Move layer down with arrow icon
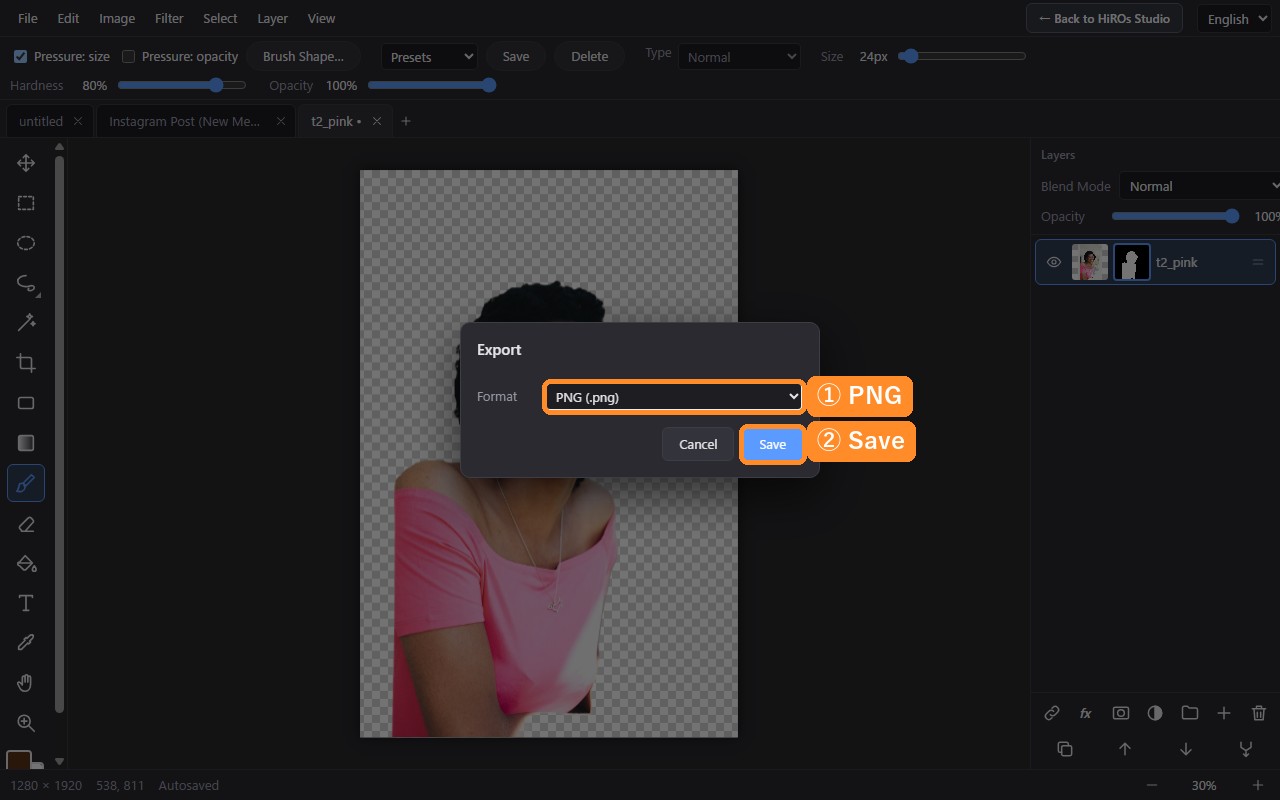Viewport: 1280px width, 800px height. pos(1186,749)
